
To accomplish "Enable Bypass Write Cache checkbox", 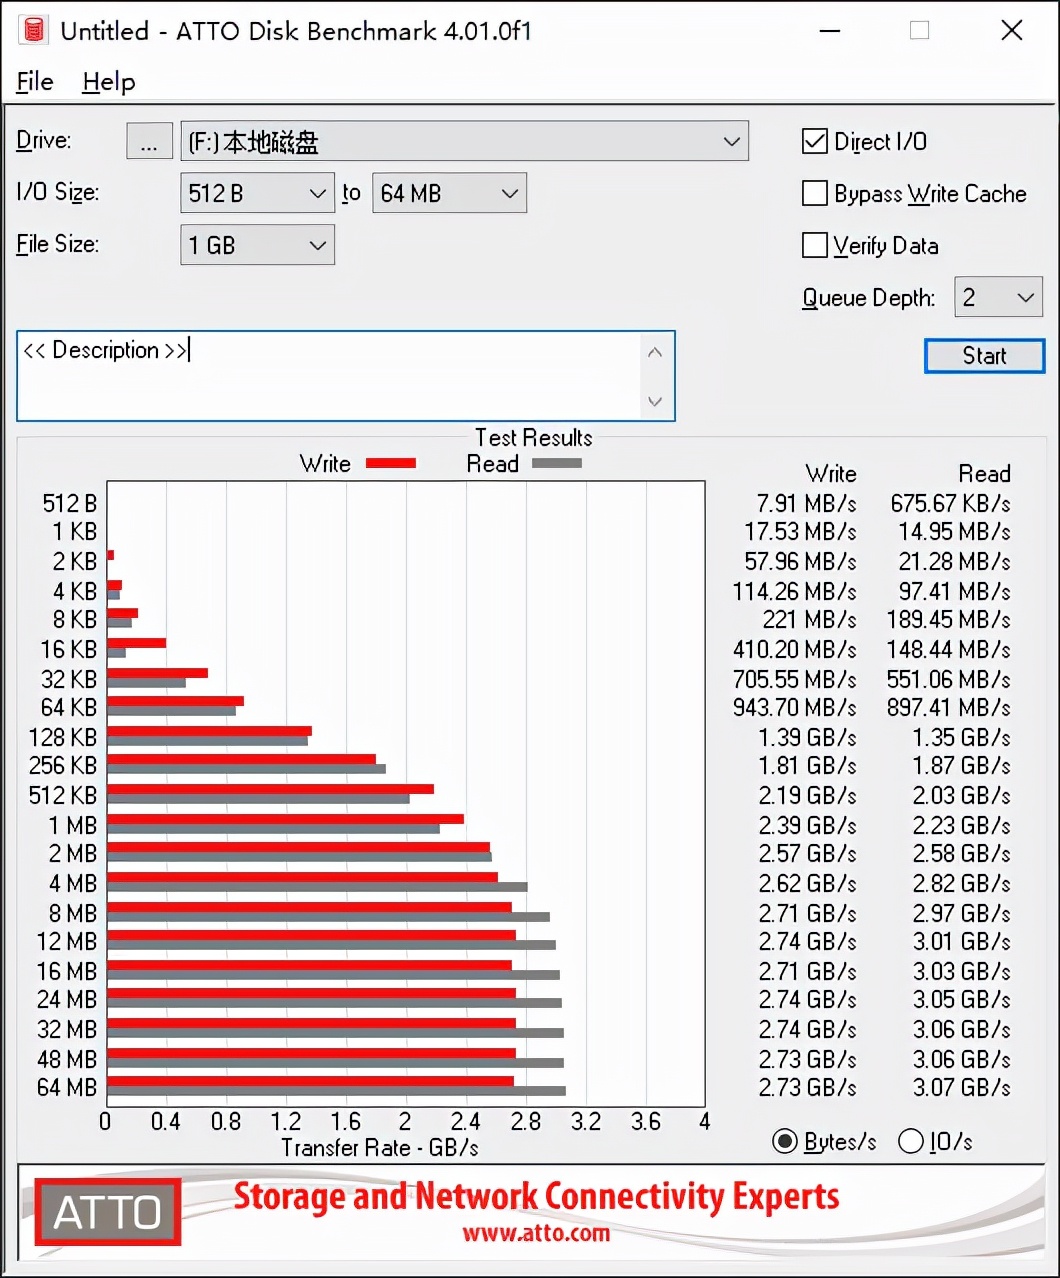I will [815, 193].
